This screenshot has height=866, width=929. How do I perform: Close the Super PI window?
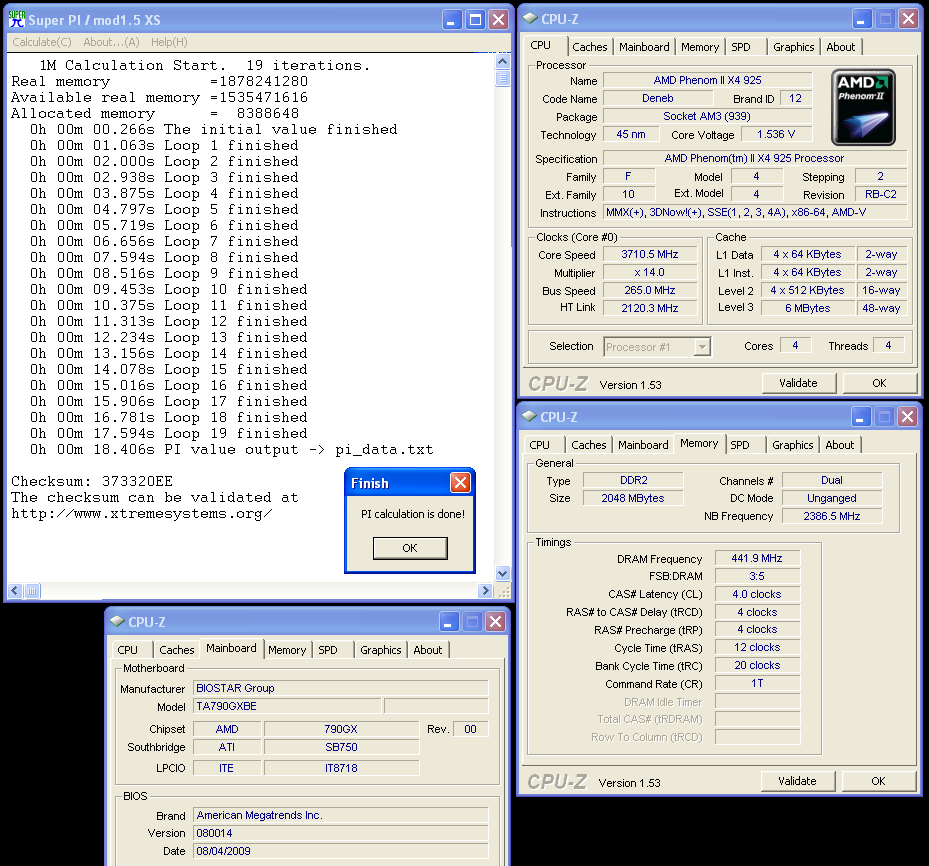499,20
